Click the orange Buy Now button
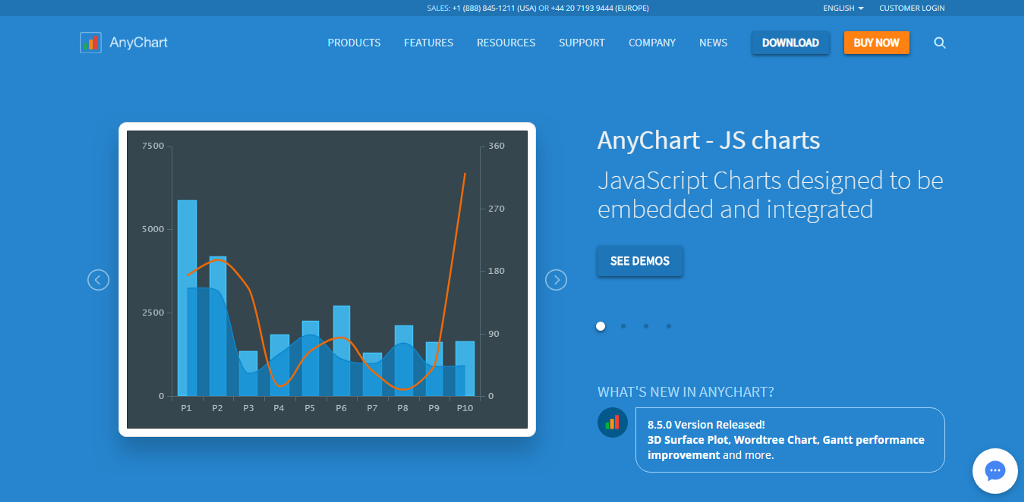1024x502 pixels. 876,43
